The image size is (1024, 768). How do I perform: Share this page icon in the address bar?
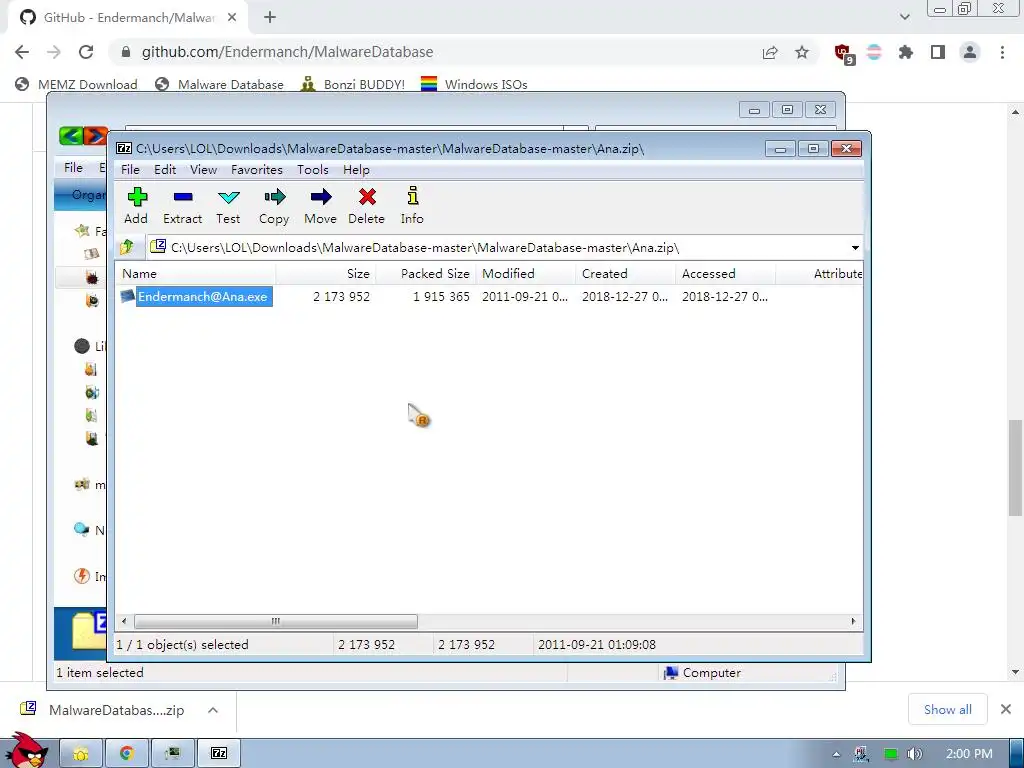[x=770, y=52]
